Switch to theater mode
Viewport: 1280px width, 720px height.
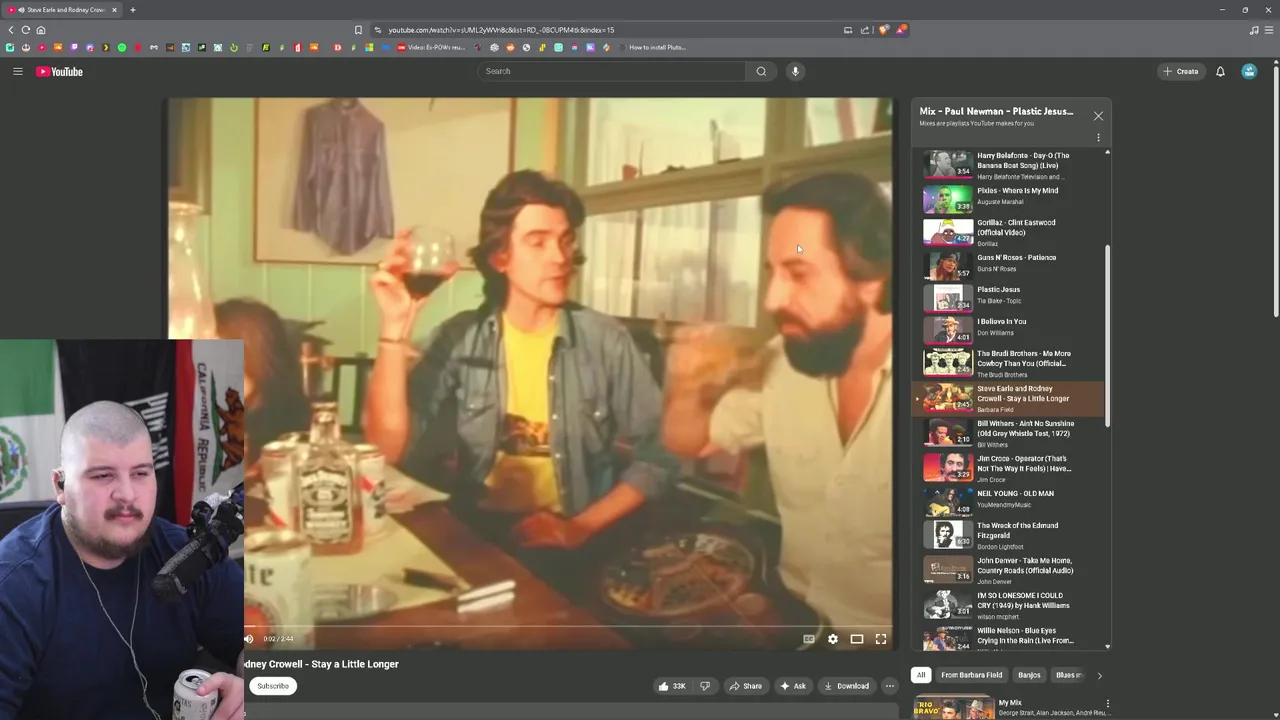(x=857, y=639)
